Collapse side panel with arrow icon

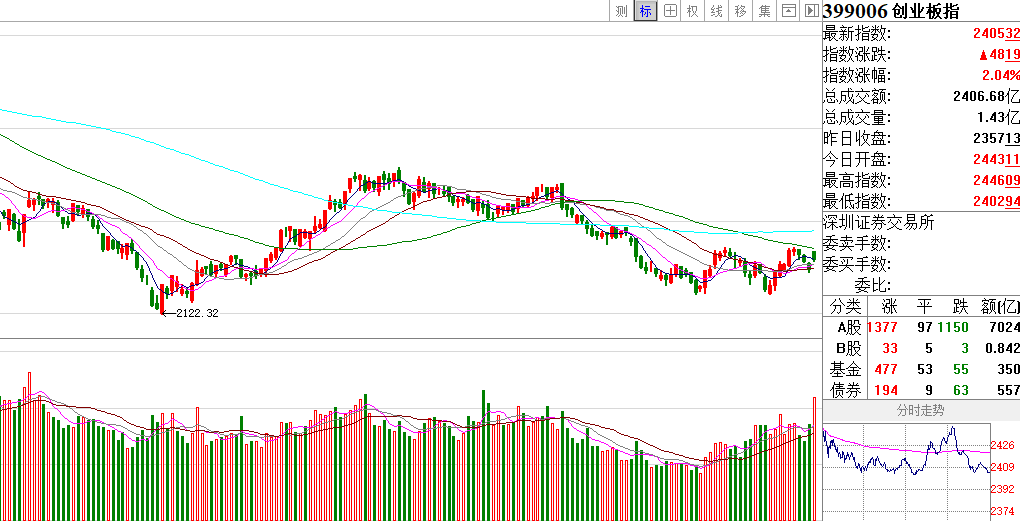pyautogui.click(x=810, y=11)
